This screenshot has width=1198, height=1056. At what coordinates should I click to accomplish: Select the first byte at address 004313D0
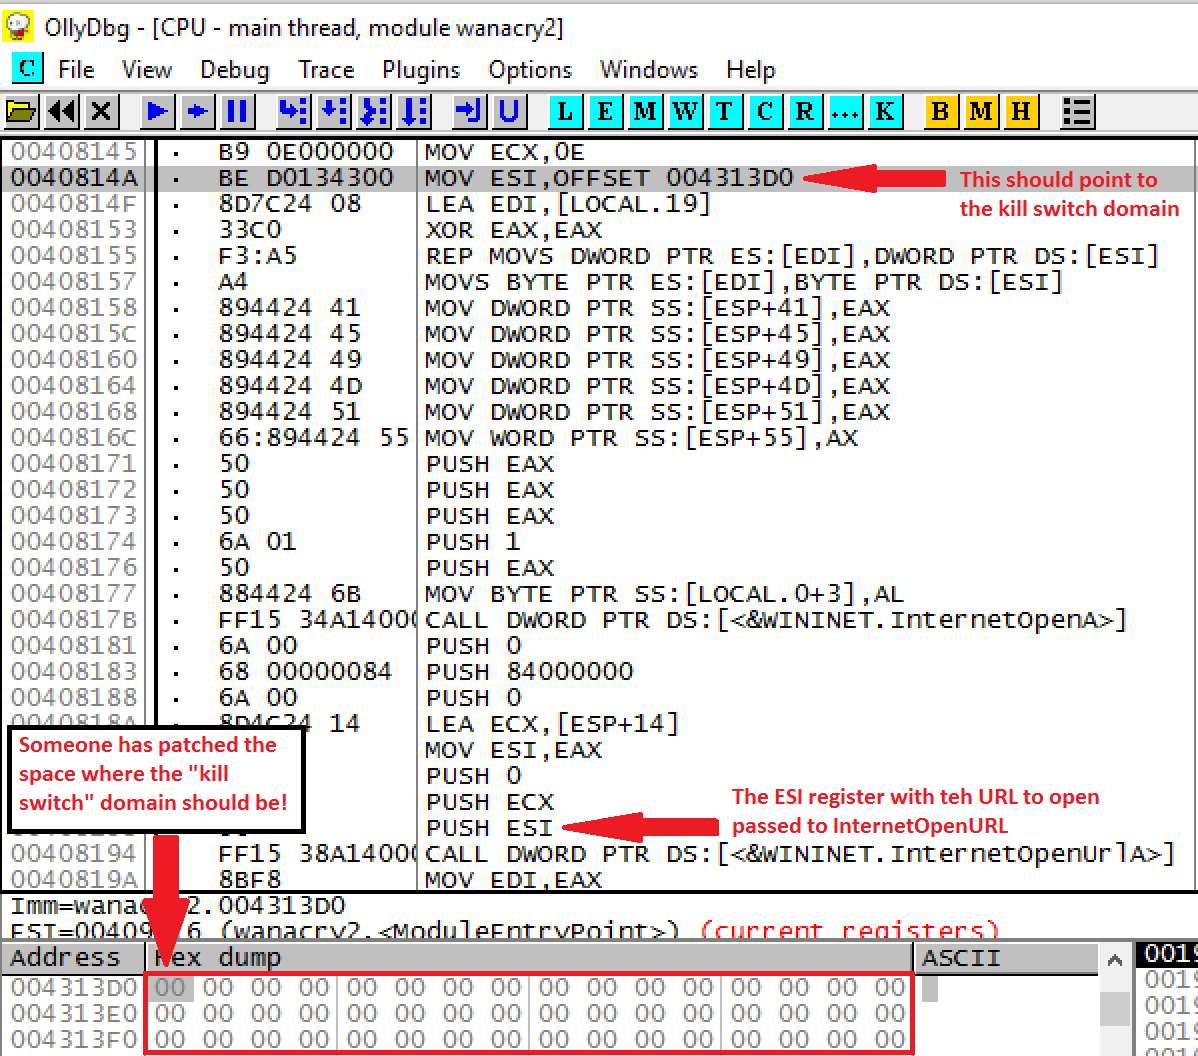click(170, 988)
